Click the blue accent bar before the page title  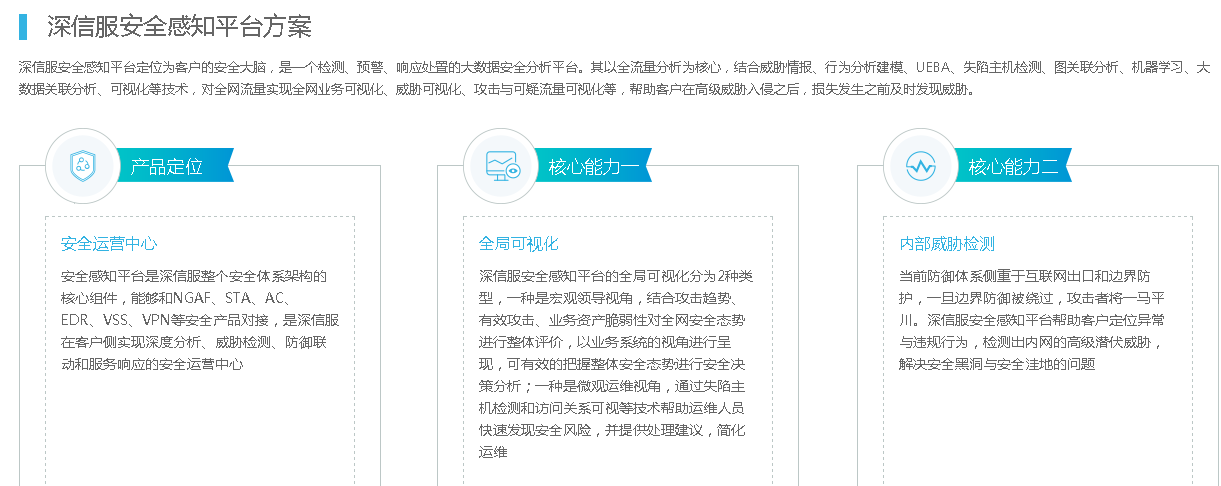click(23, 26)
